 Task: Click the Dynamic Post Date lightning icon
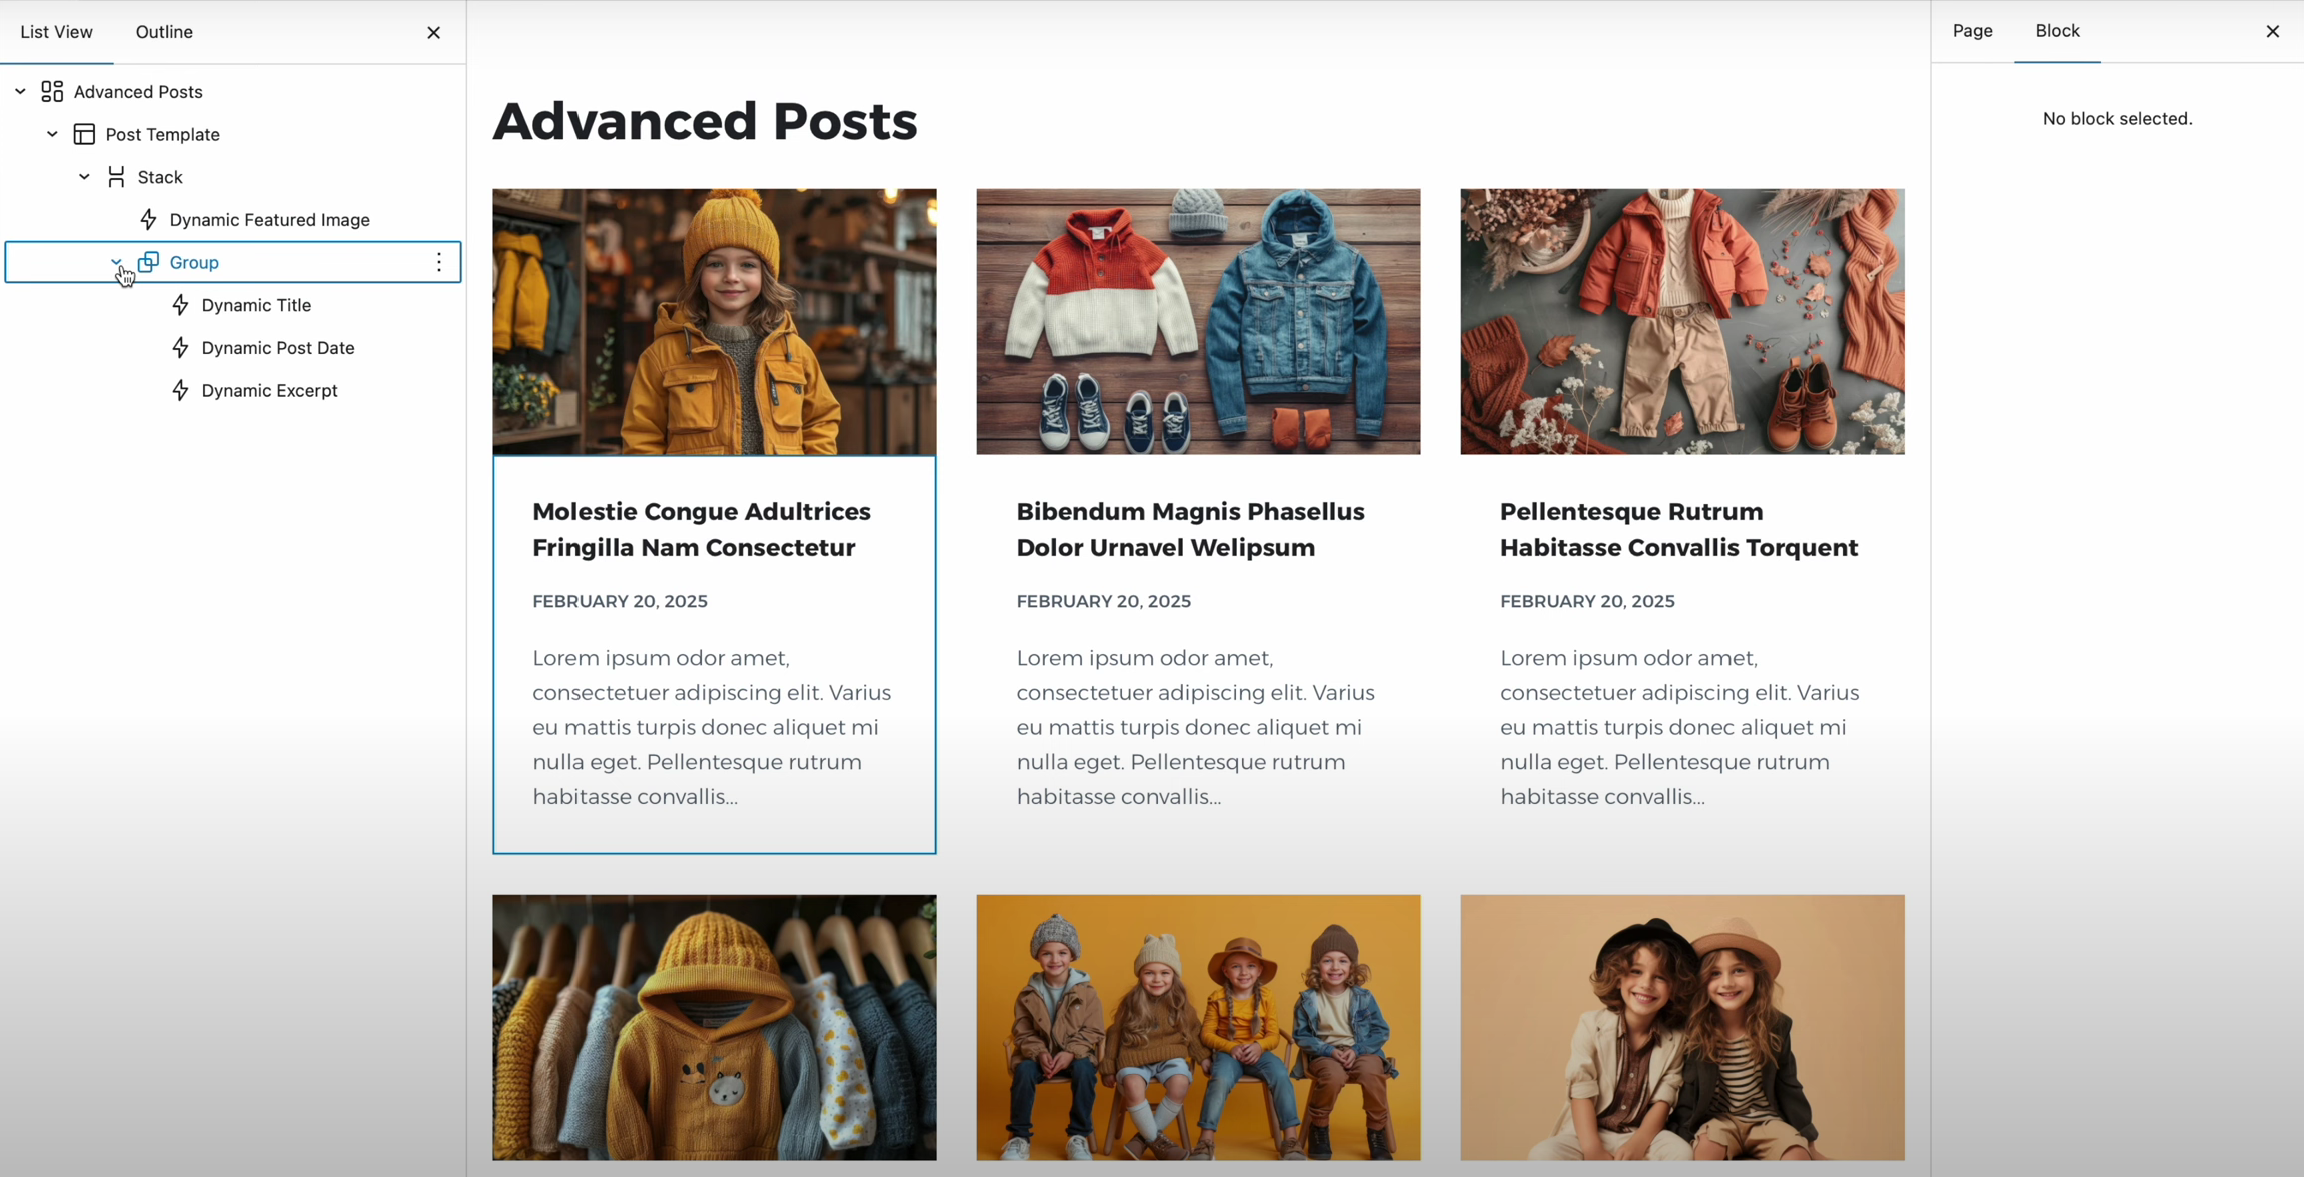tap(180, 348)
